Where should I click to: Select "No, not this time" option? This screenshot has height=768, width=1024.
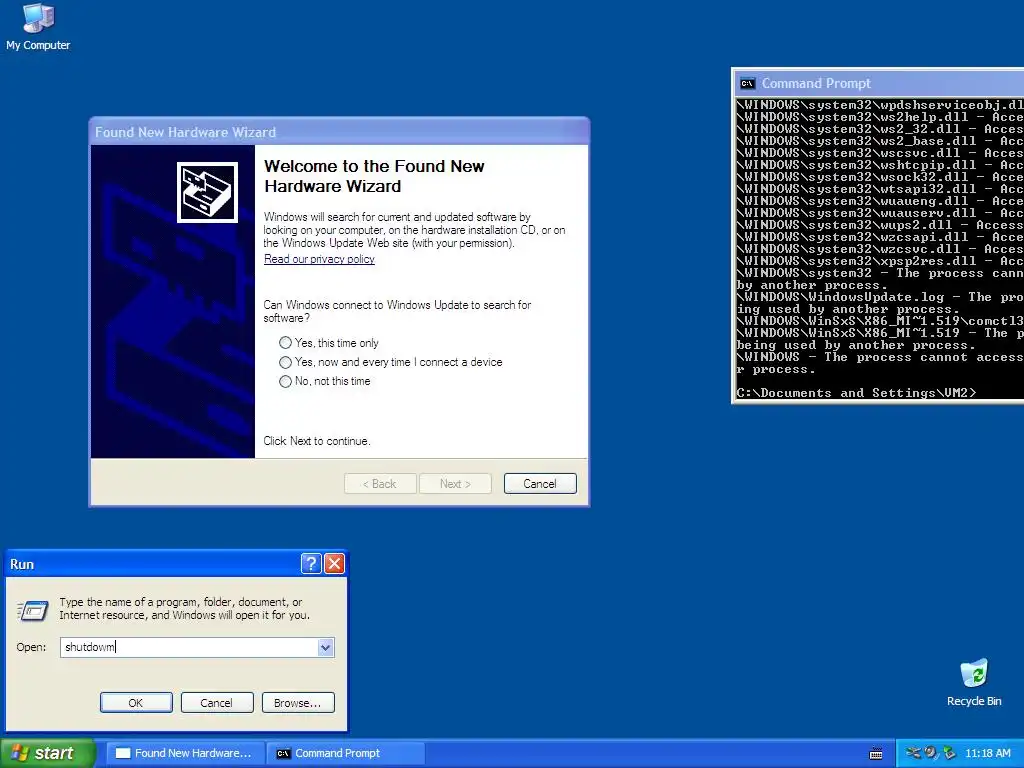[x=325, y=381]
